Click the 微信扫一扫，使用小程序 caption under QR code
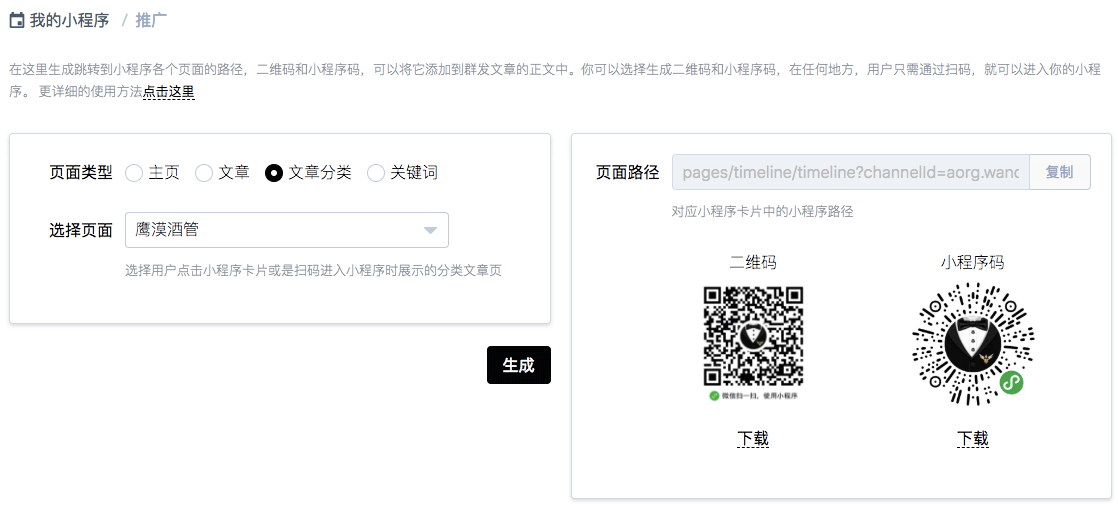 [753, 395]
